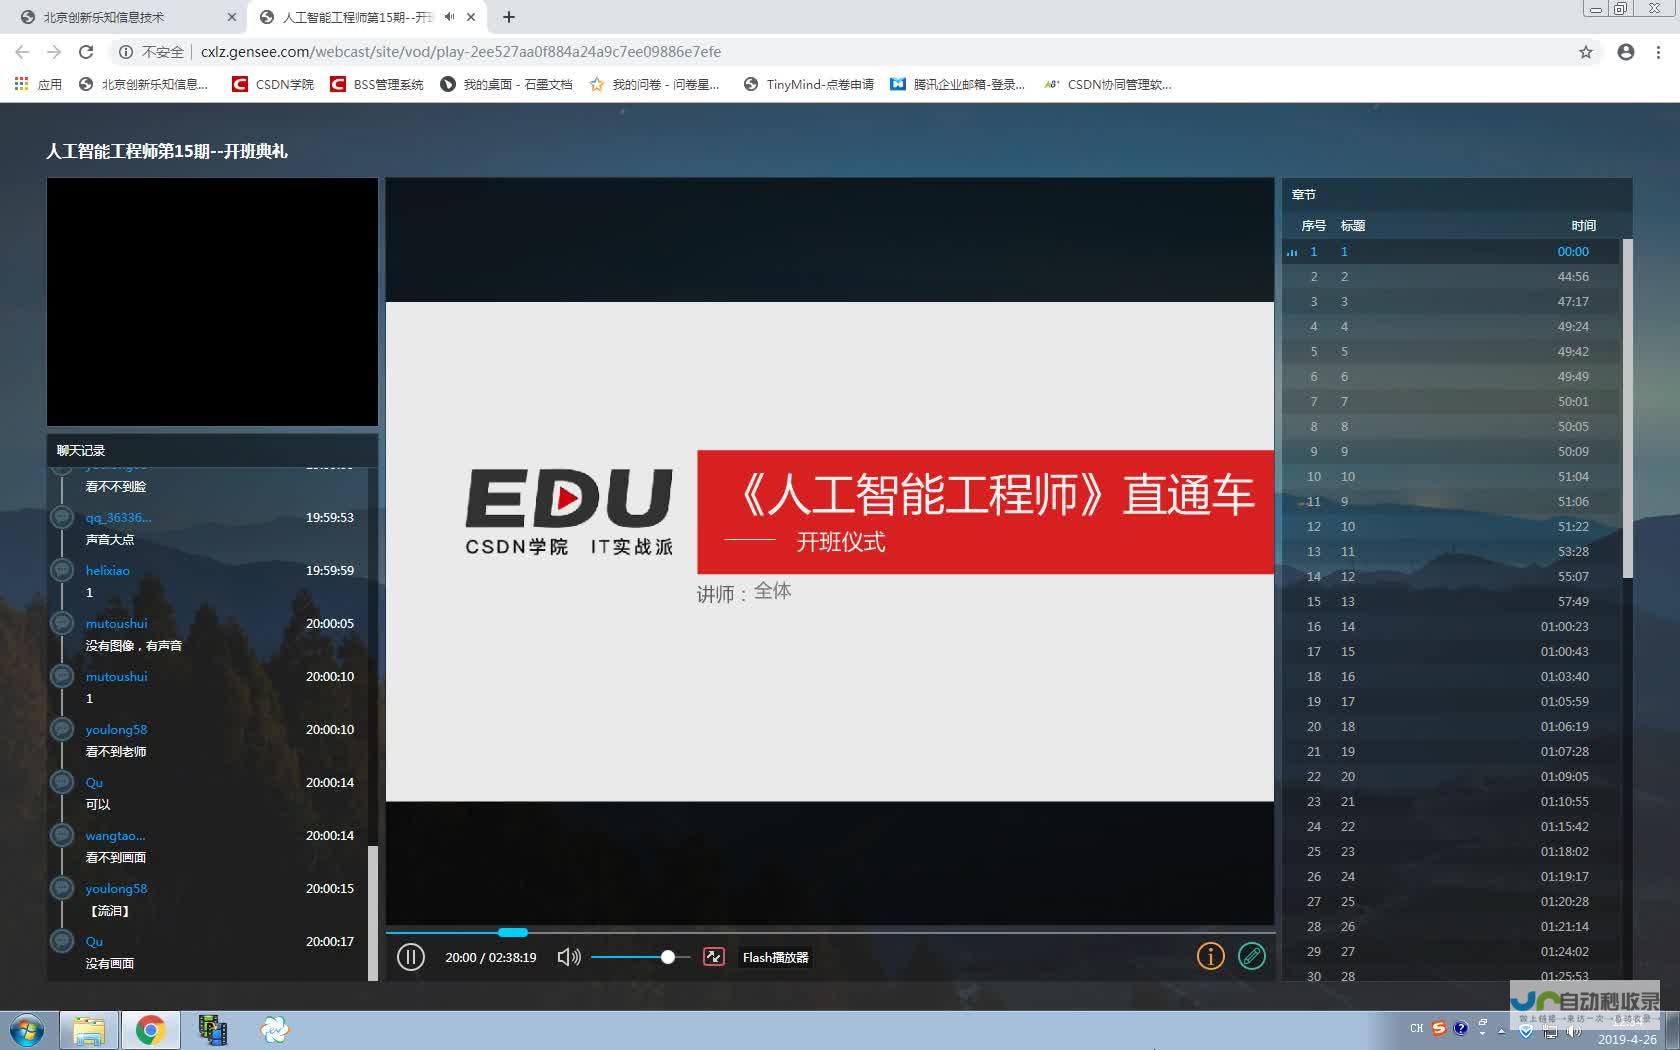Click the 序号 column header
The image size is (1680, 1050).
(1313, 226)
